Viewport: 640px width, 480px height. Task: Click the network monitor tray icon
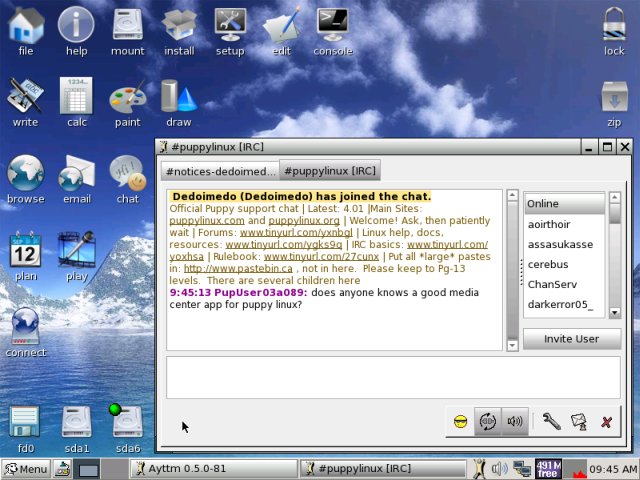[522, 469]
